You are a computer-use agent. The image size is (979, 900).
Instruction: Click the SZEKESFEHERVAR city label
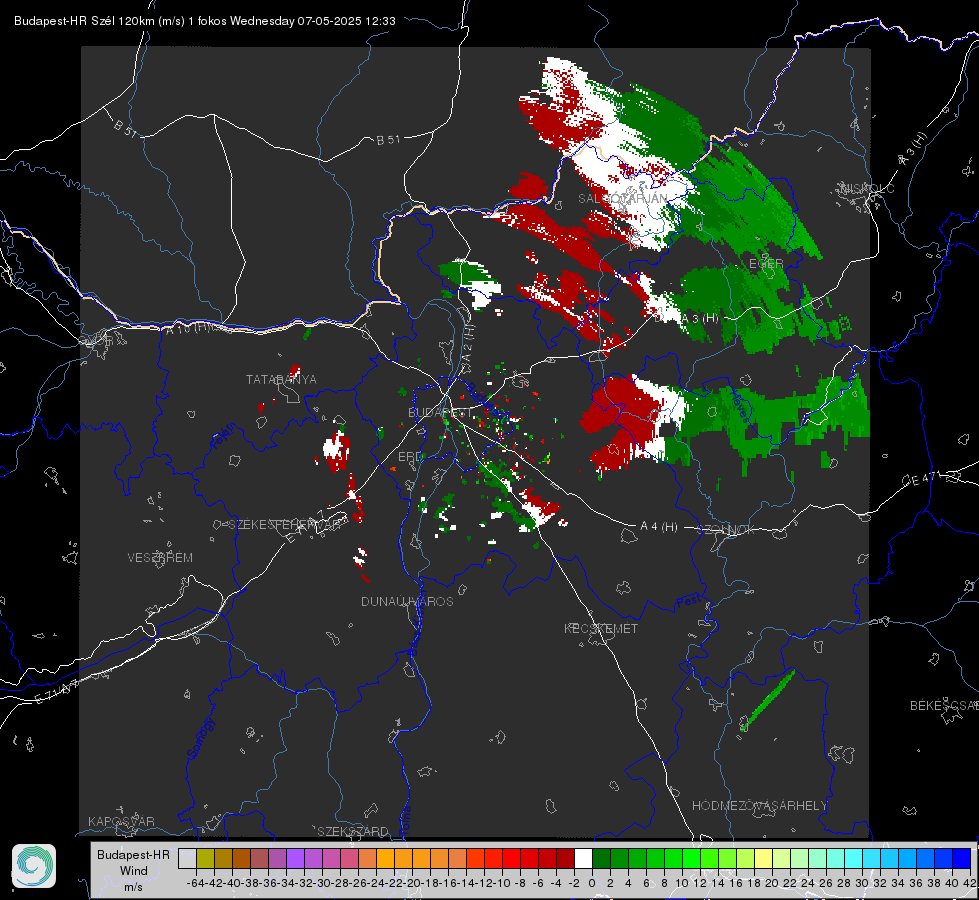coord(287,525)
